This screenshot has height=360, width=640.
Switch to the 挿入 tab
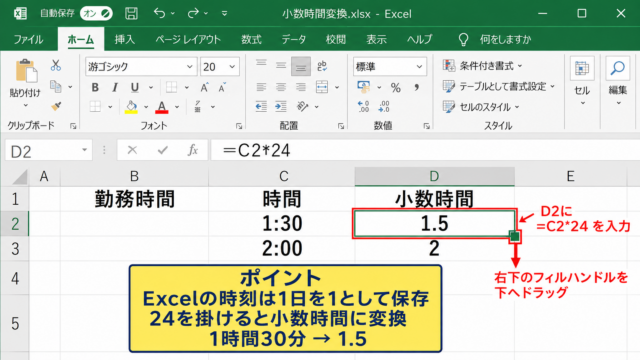tap(124, 40)
